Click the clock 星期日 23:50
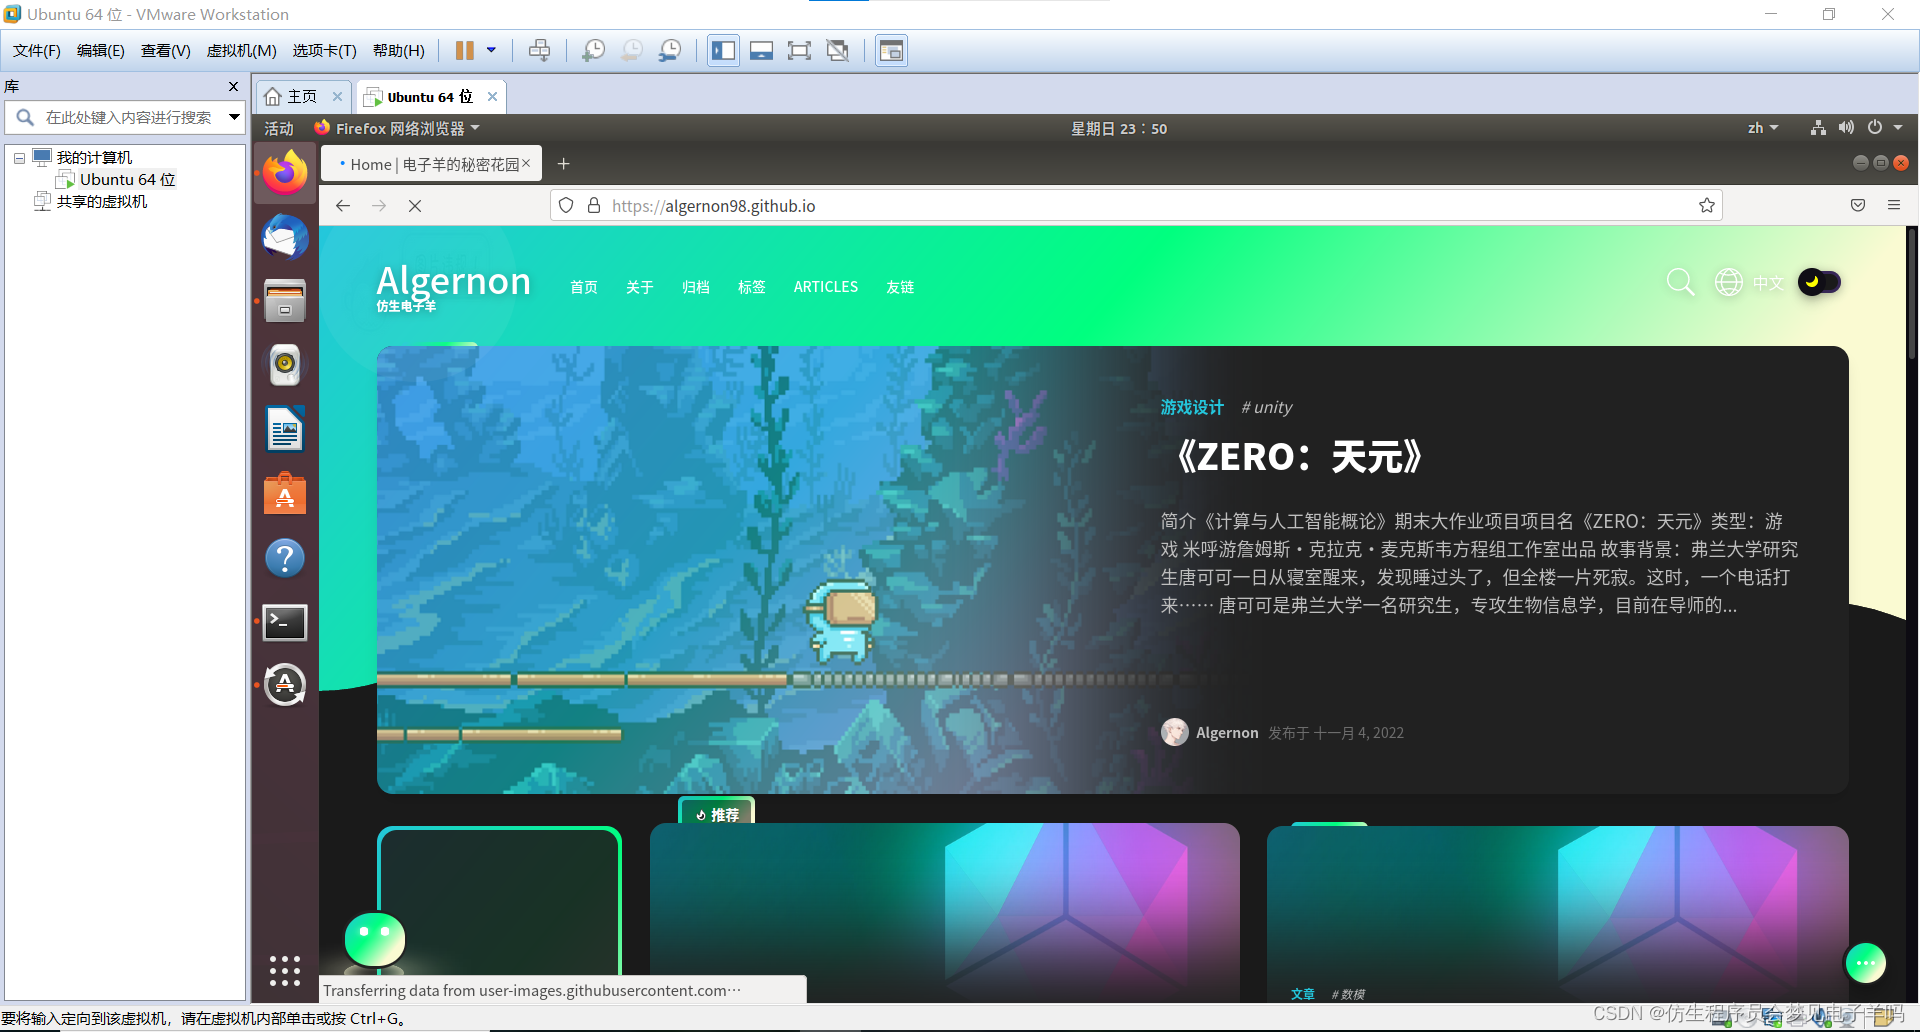This screenshot has width=1920, height=1032. (x=1119, y=129)
